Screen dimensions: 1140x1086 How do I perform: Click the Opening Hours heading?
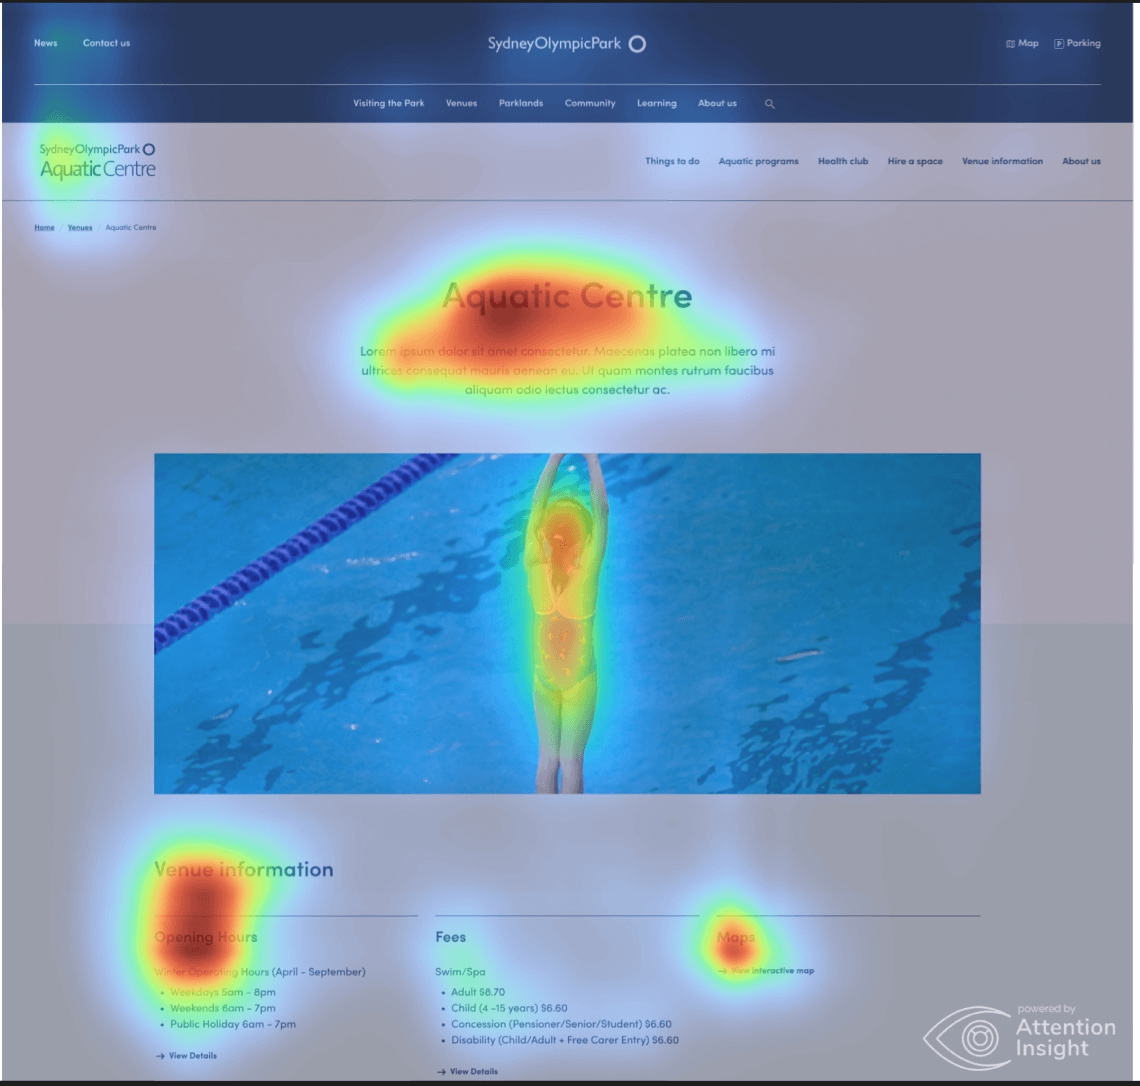[206, 937]
